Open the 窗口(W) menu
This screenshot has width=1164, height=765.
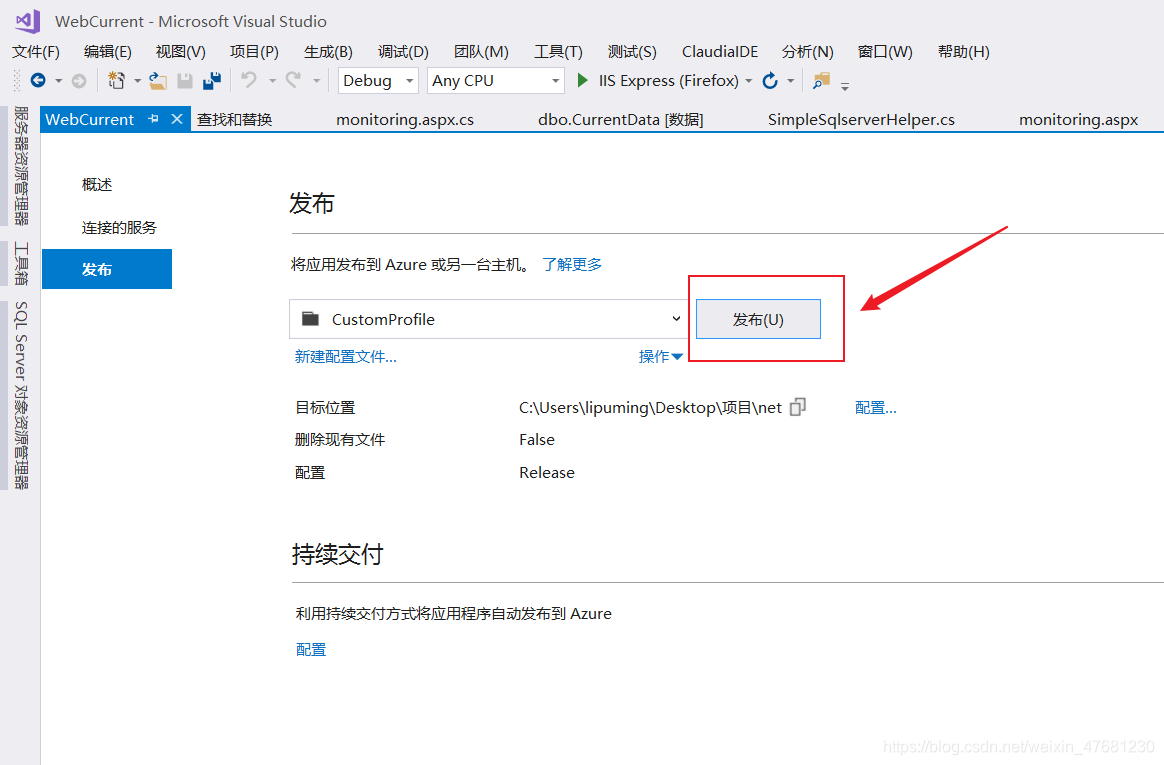click(x=885, y=52)
